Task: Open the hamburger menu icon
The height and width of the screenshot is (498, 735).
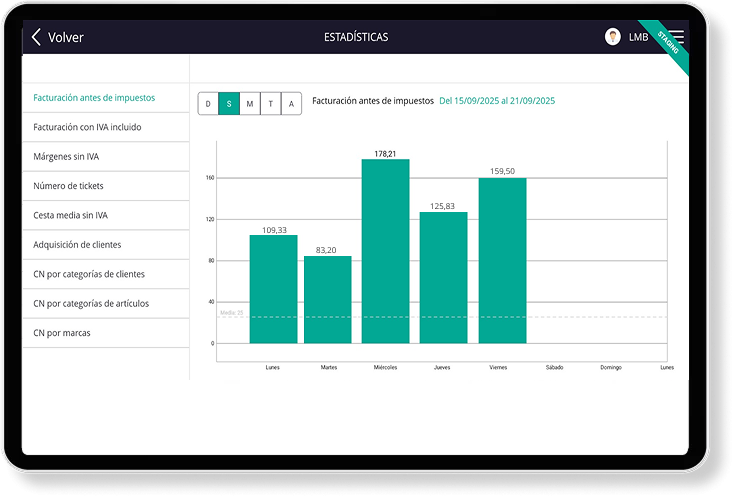Action: [x=677, y=37]
